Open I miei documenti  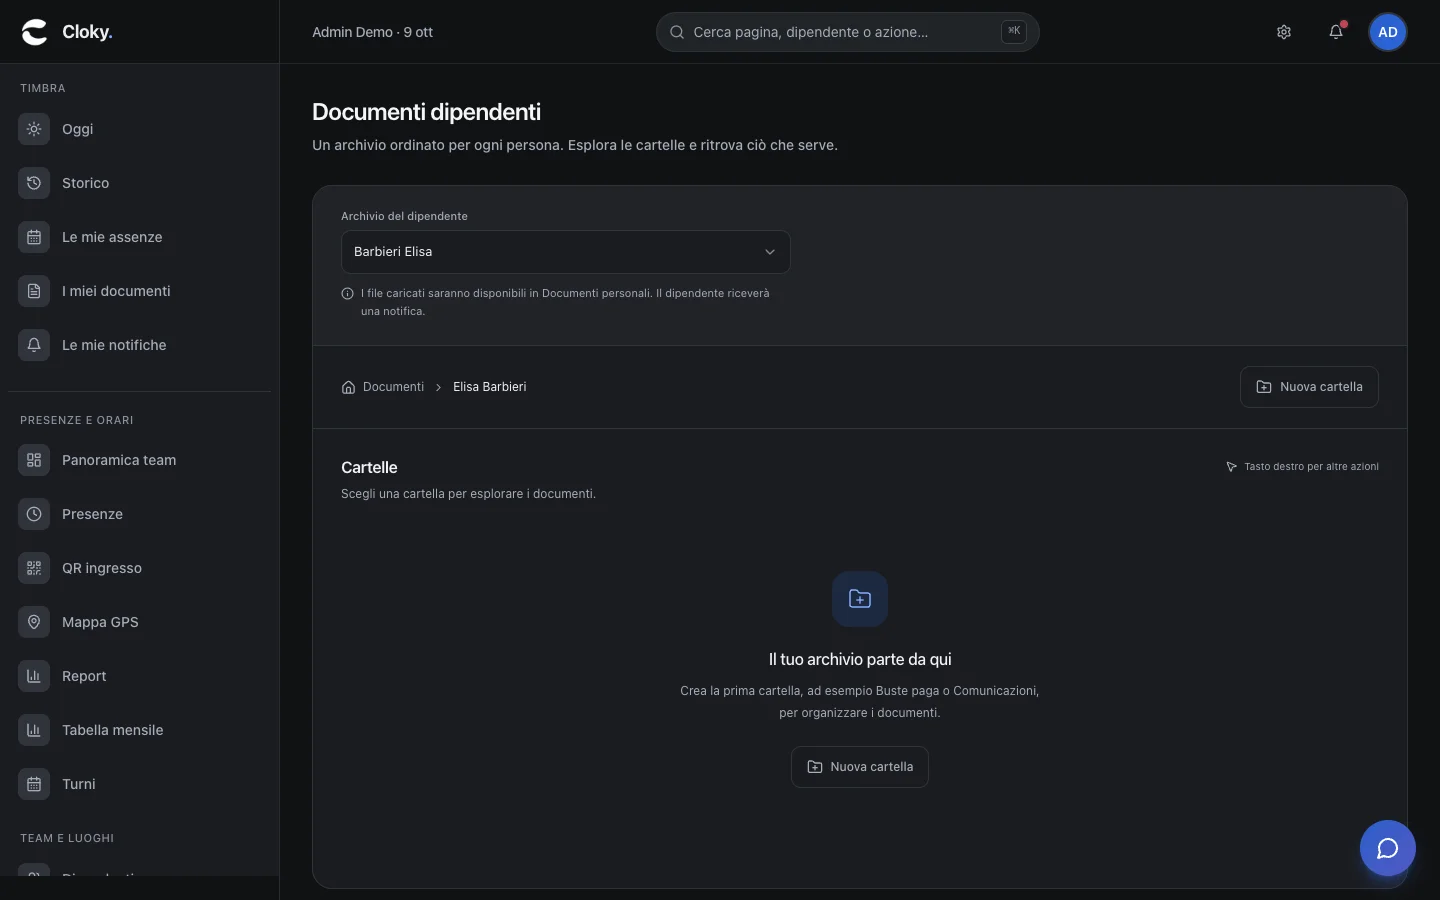click(139, 291)
